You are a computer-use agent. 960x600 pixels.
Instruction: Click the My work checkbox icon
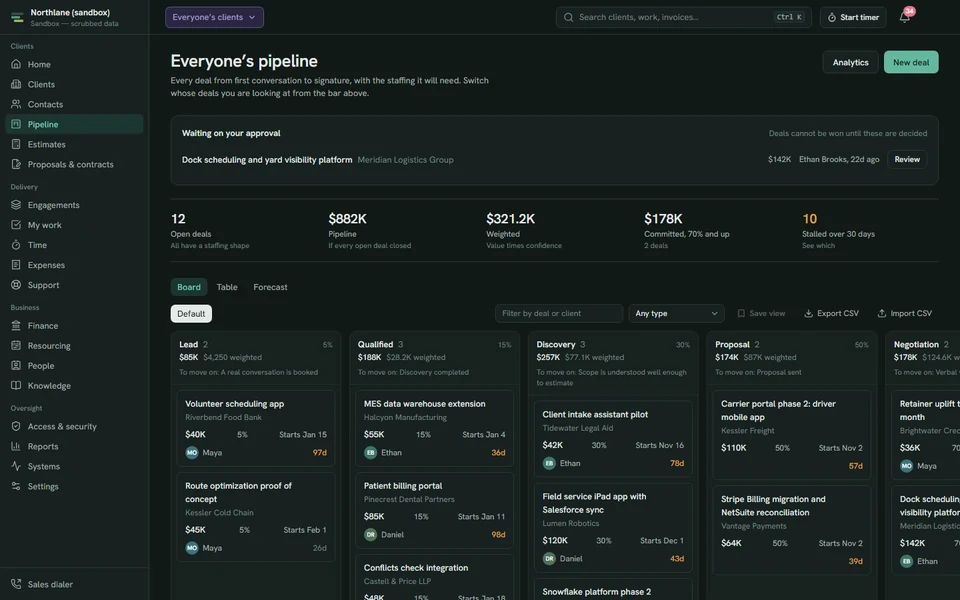(16, 225)
